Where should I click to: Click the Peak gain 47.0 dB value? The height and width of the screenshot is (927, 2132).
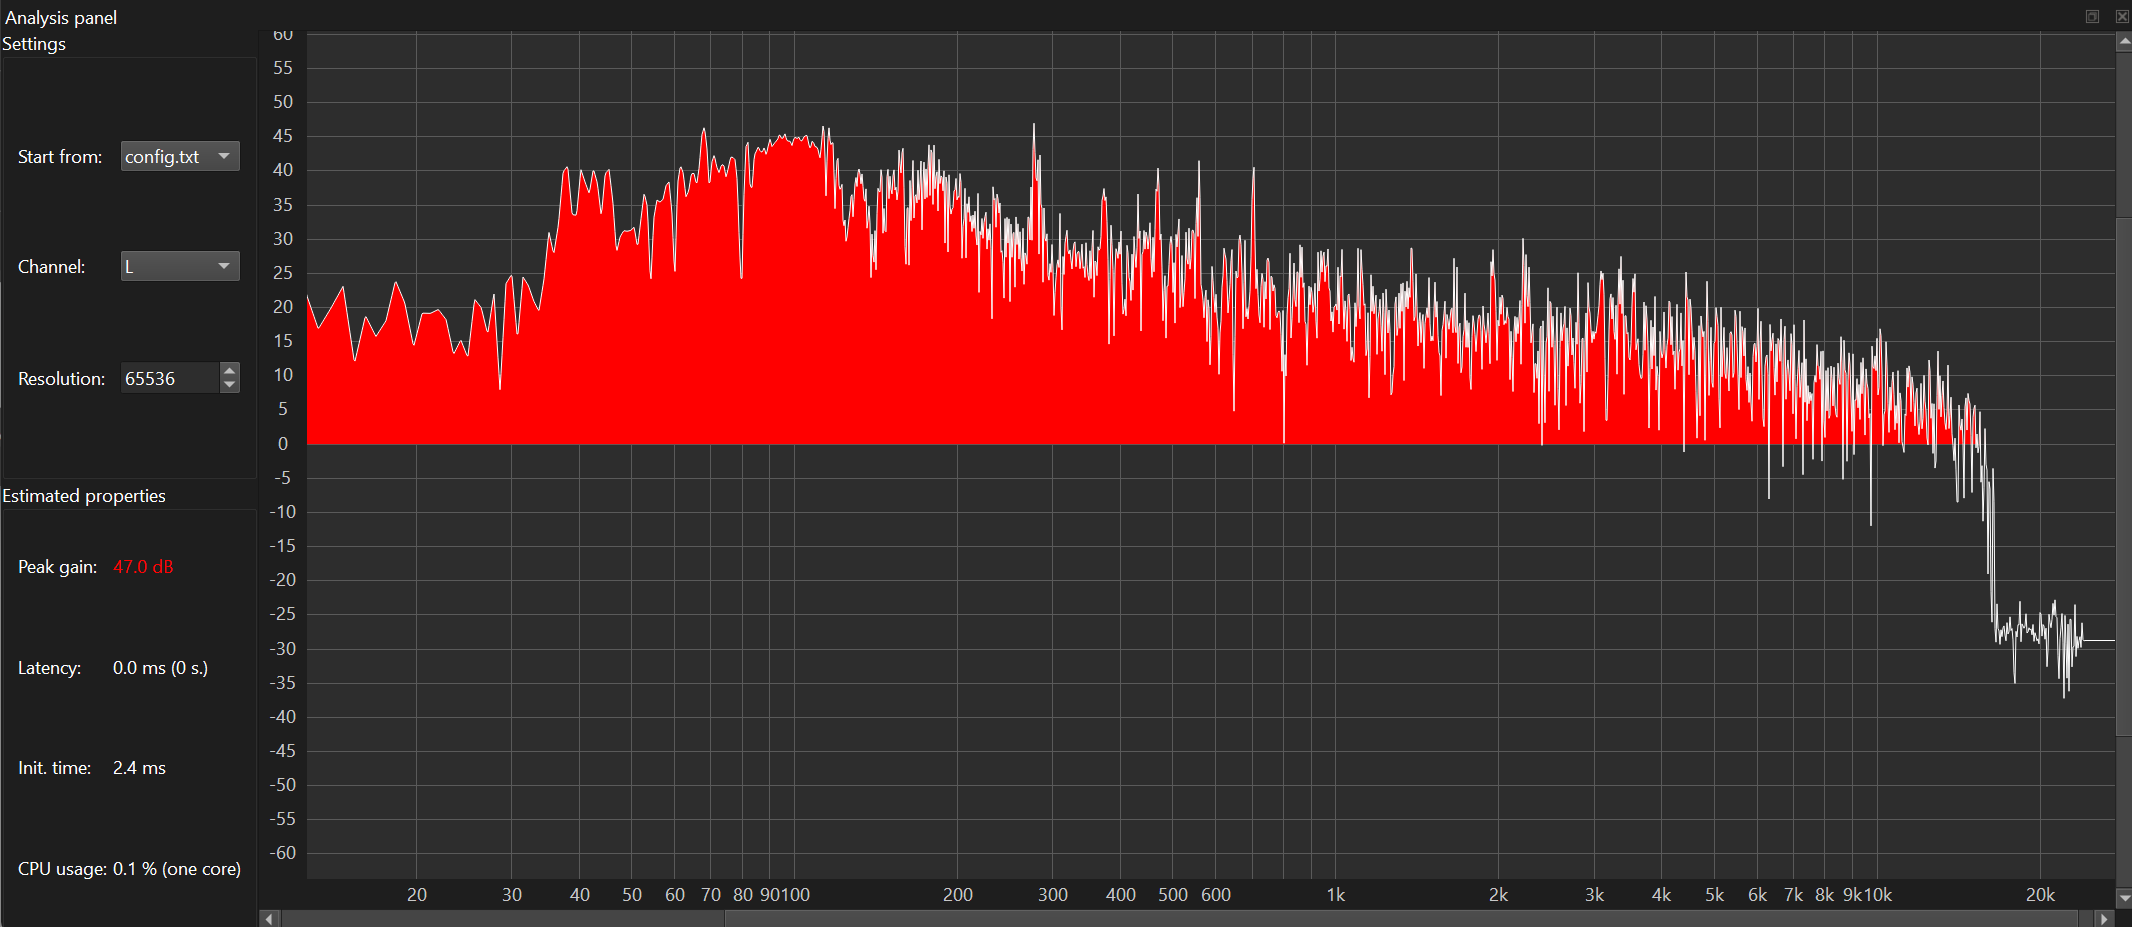pyautogui.click(x=143, y=567)
